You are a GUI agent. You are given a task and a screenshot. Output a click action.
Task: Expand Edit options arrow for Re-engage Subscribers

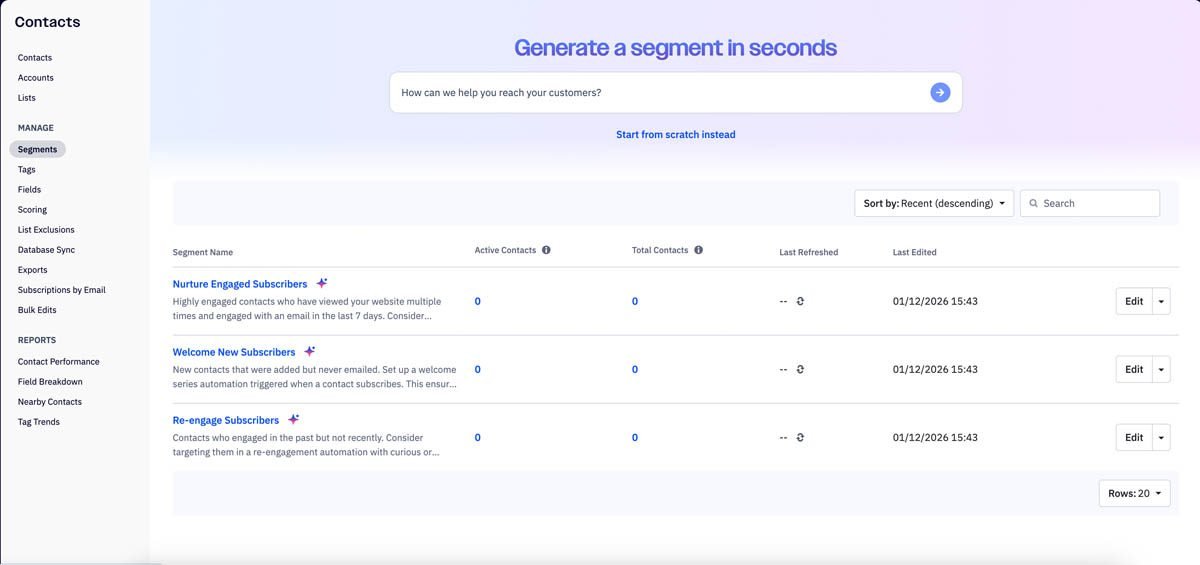click(x=1161, y=437)
